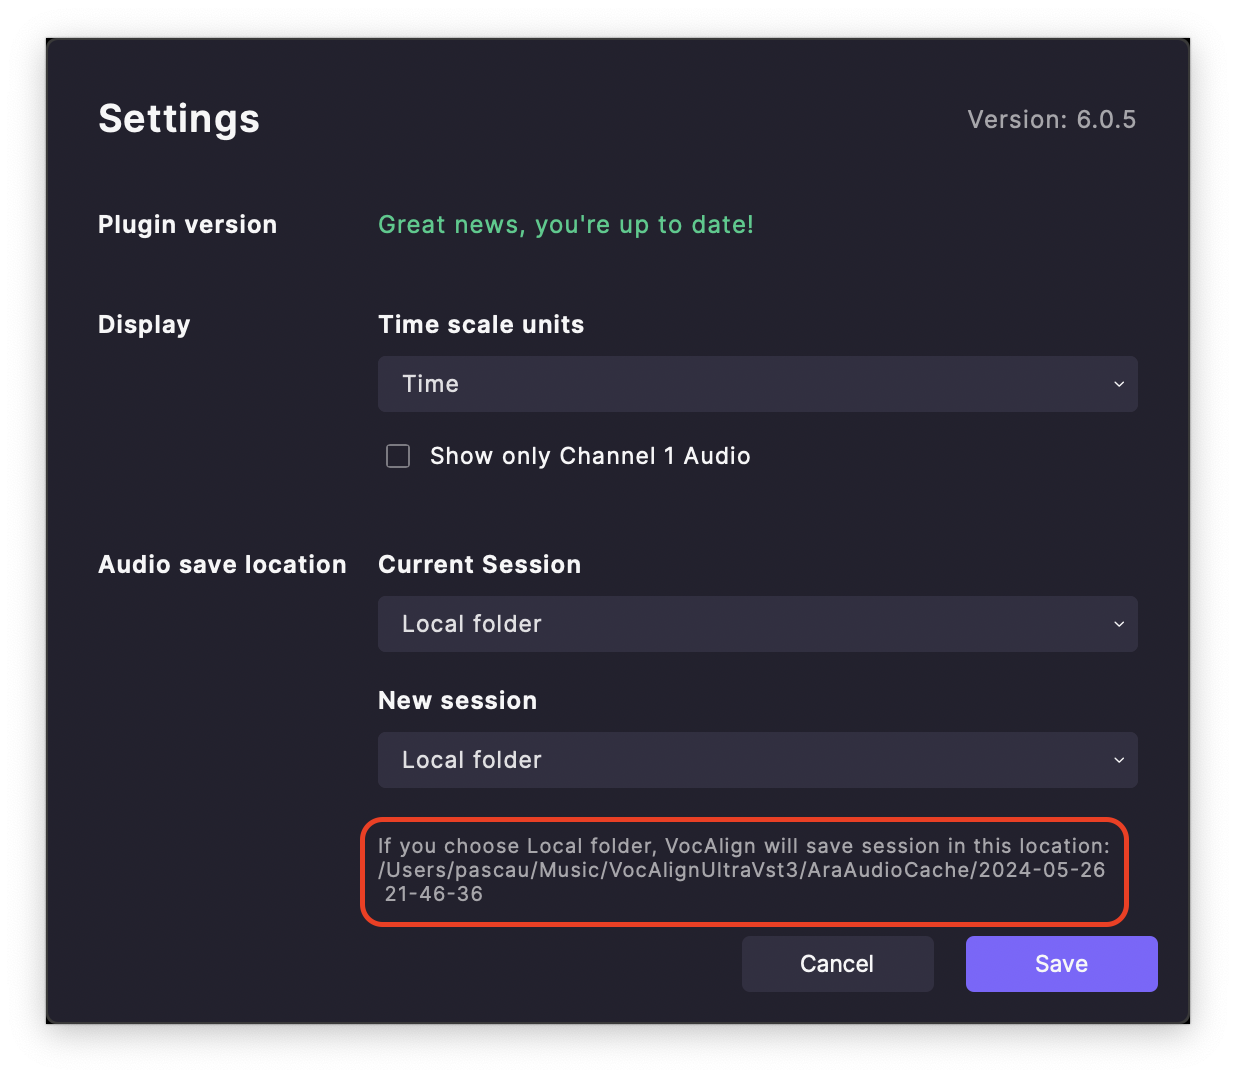
Task: Click the 'Show only Channel 1 Audio' label
Action: click(590, 456)
